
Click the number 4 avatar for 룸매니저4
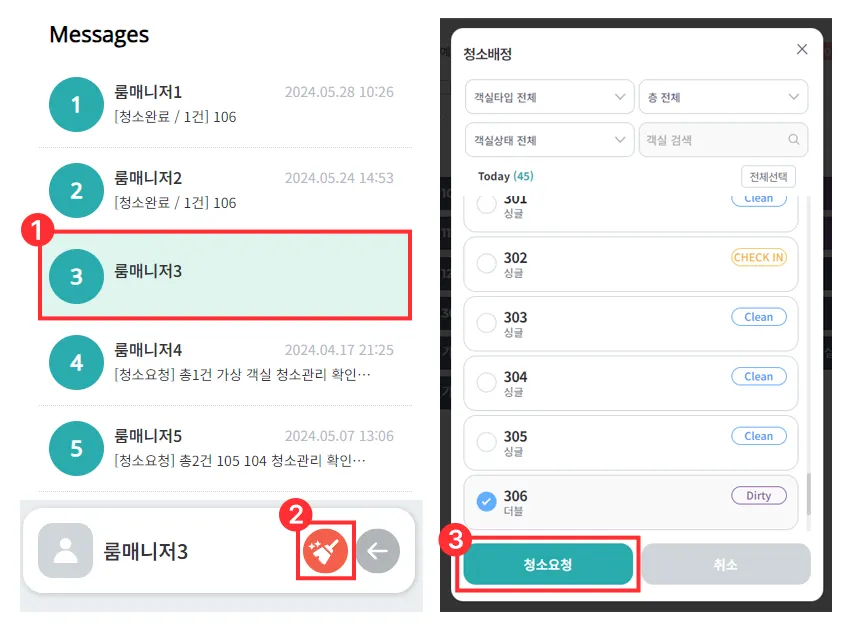(x=76, y=362)
